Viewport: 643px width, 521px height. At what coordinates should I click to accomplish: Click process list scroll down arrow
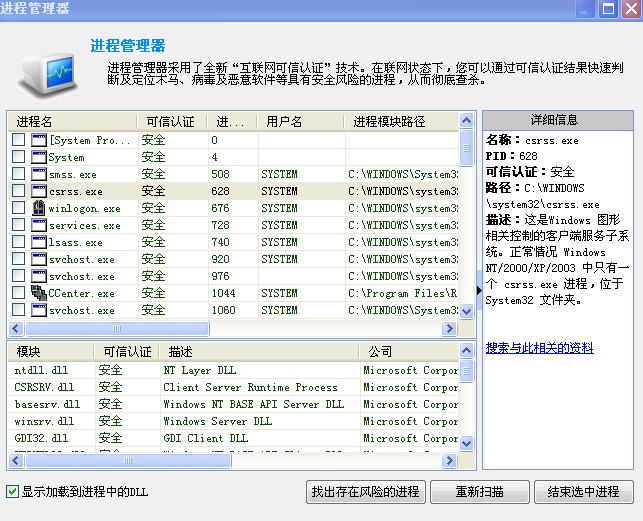467,311
